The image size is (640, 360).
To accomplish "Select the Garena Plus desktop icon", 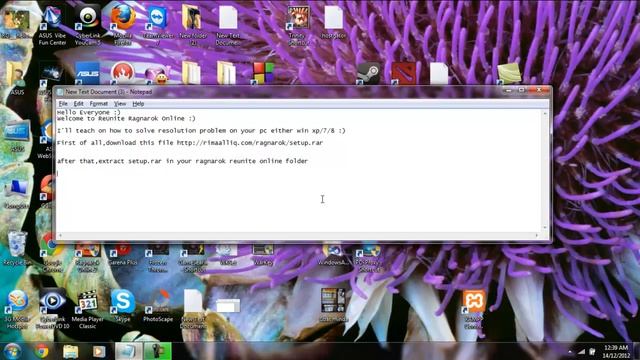I will 122,255.
